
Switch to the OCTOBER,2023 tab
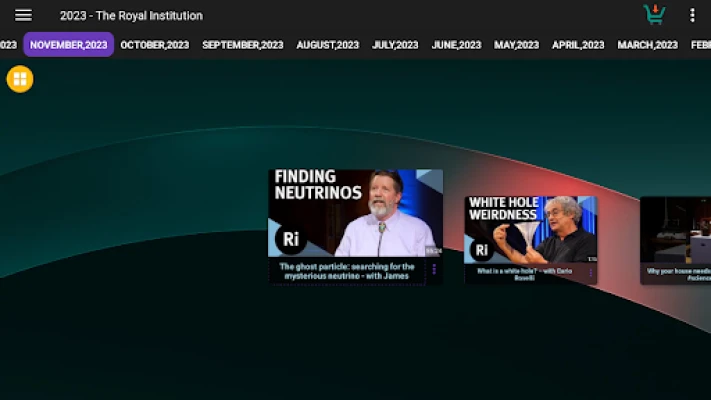[154, 45]
